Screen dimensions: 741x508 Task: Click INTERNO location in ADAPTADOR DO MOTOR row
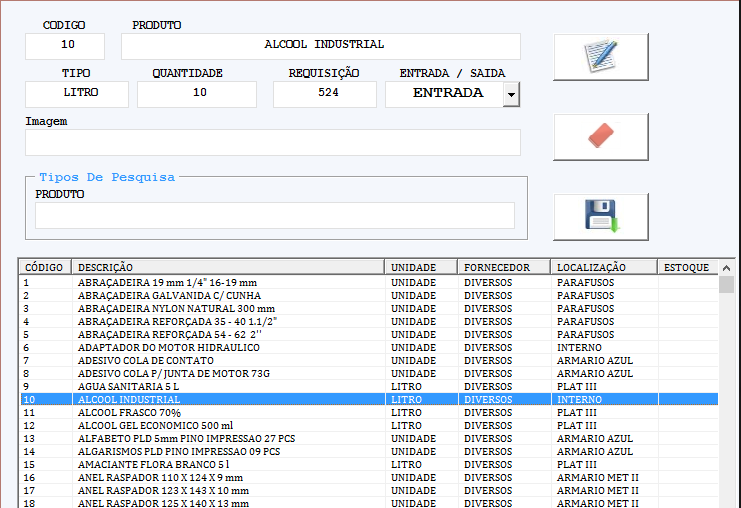pos(579,348)
